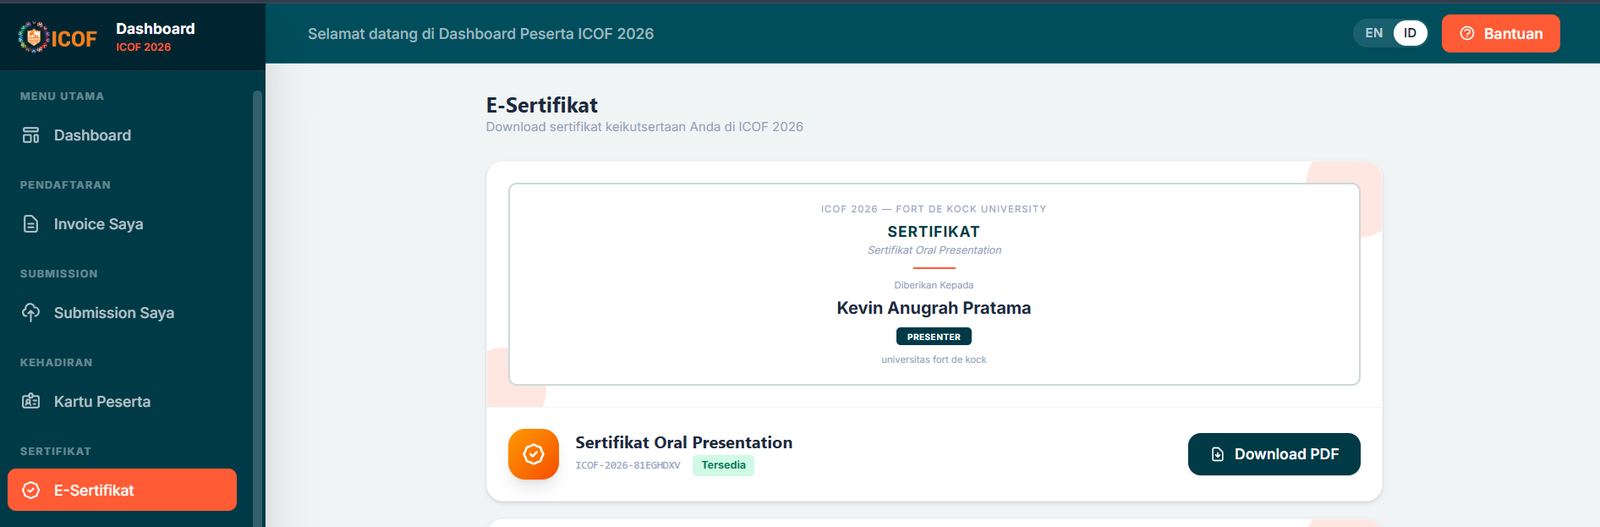
Task: Click the sidebar vertical scrollbar
Action: 257,300
